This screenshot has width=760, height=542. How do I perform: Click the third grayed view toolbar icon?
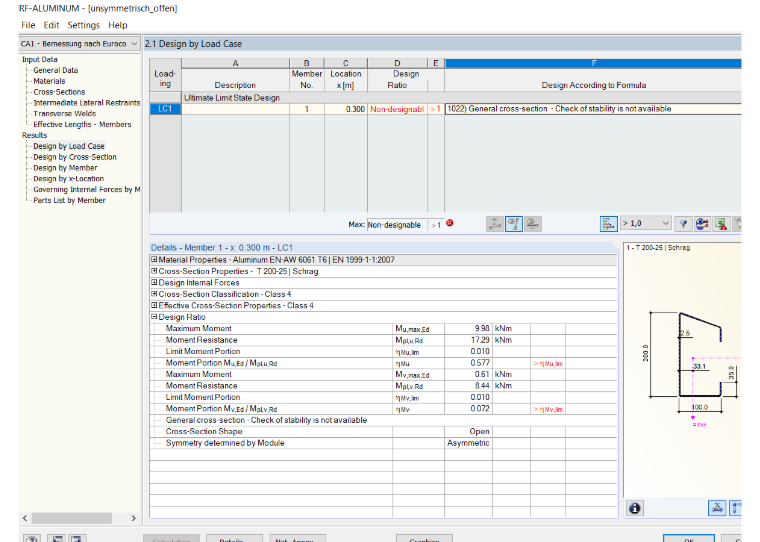(533, 224)
